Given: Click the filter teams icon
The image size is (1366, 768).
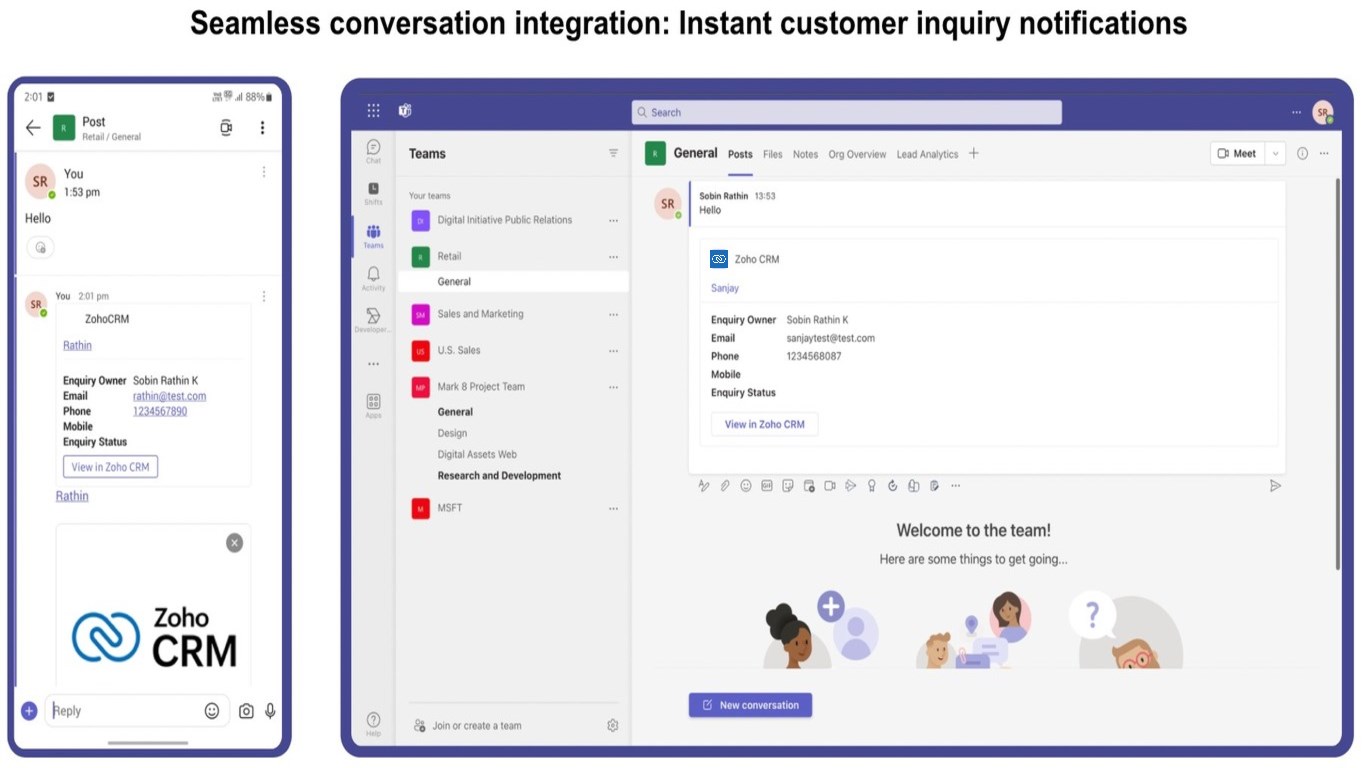Looking at the screenshot, I should pyautogui.click(x=613, y=153).
